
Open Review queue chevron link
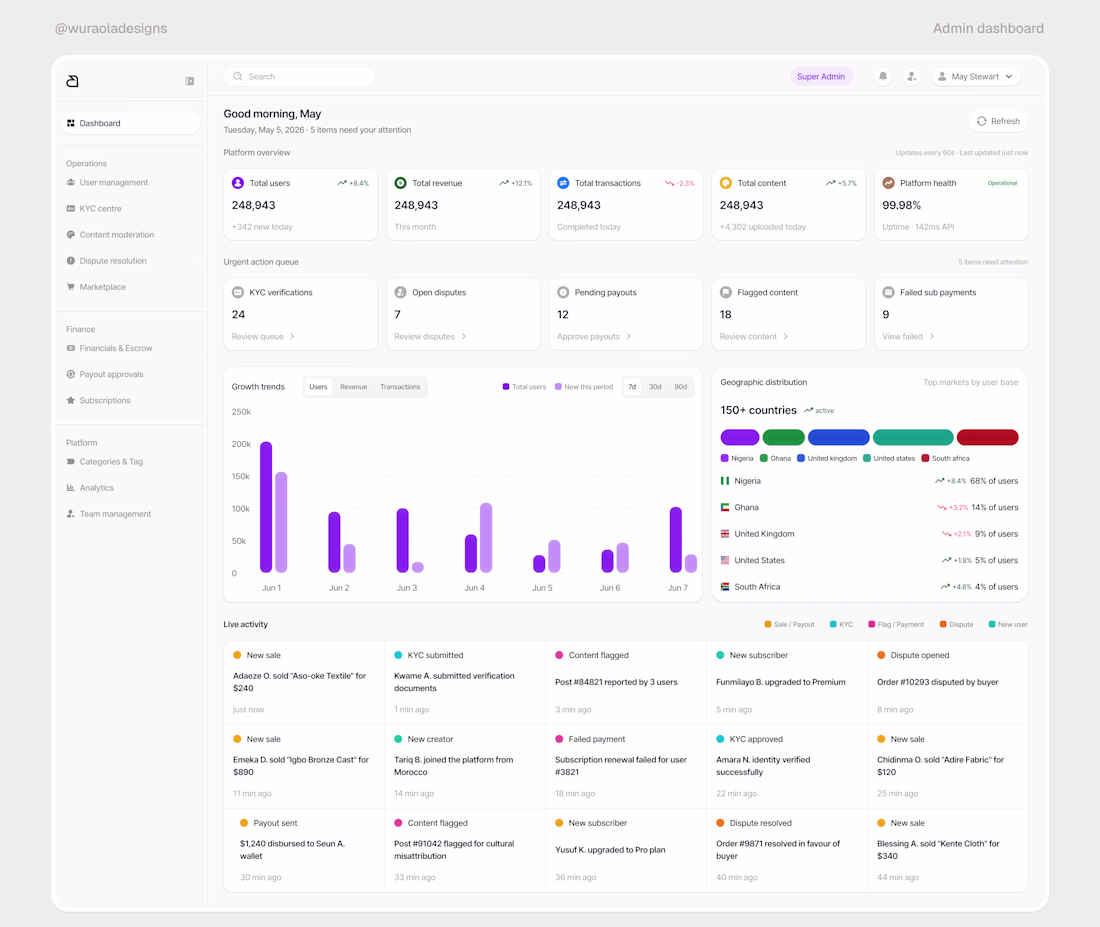click(x=263, y=337)
